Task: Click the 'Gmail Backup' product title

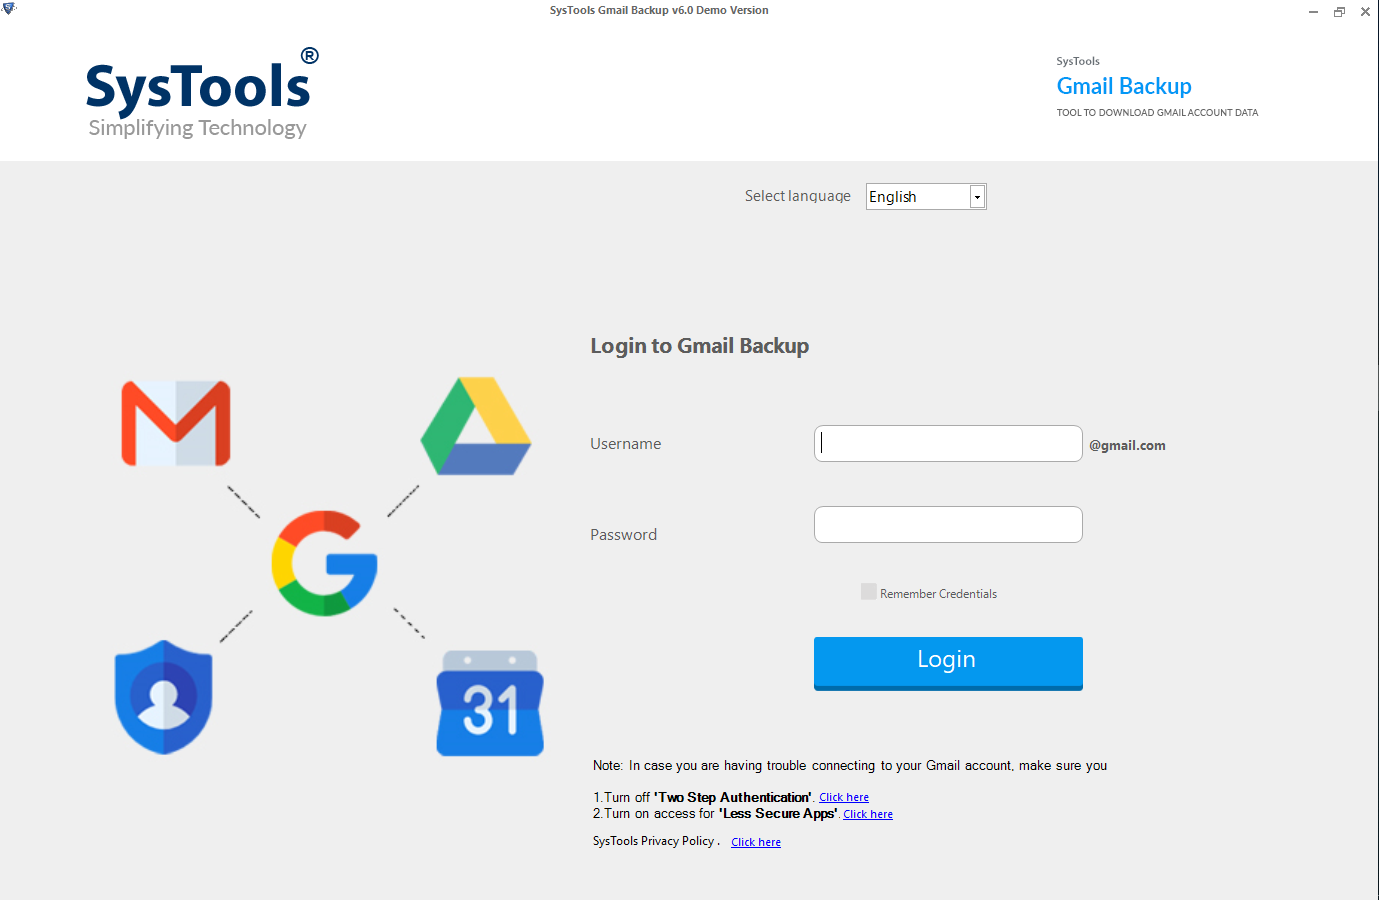Action: pos(1124,86)
